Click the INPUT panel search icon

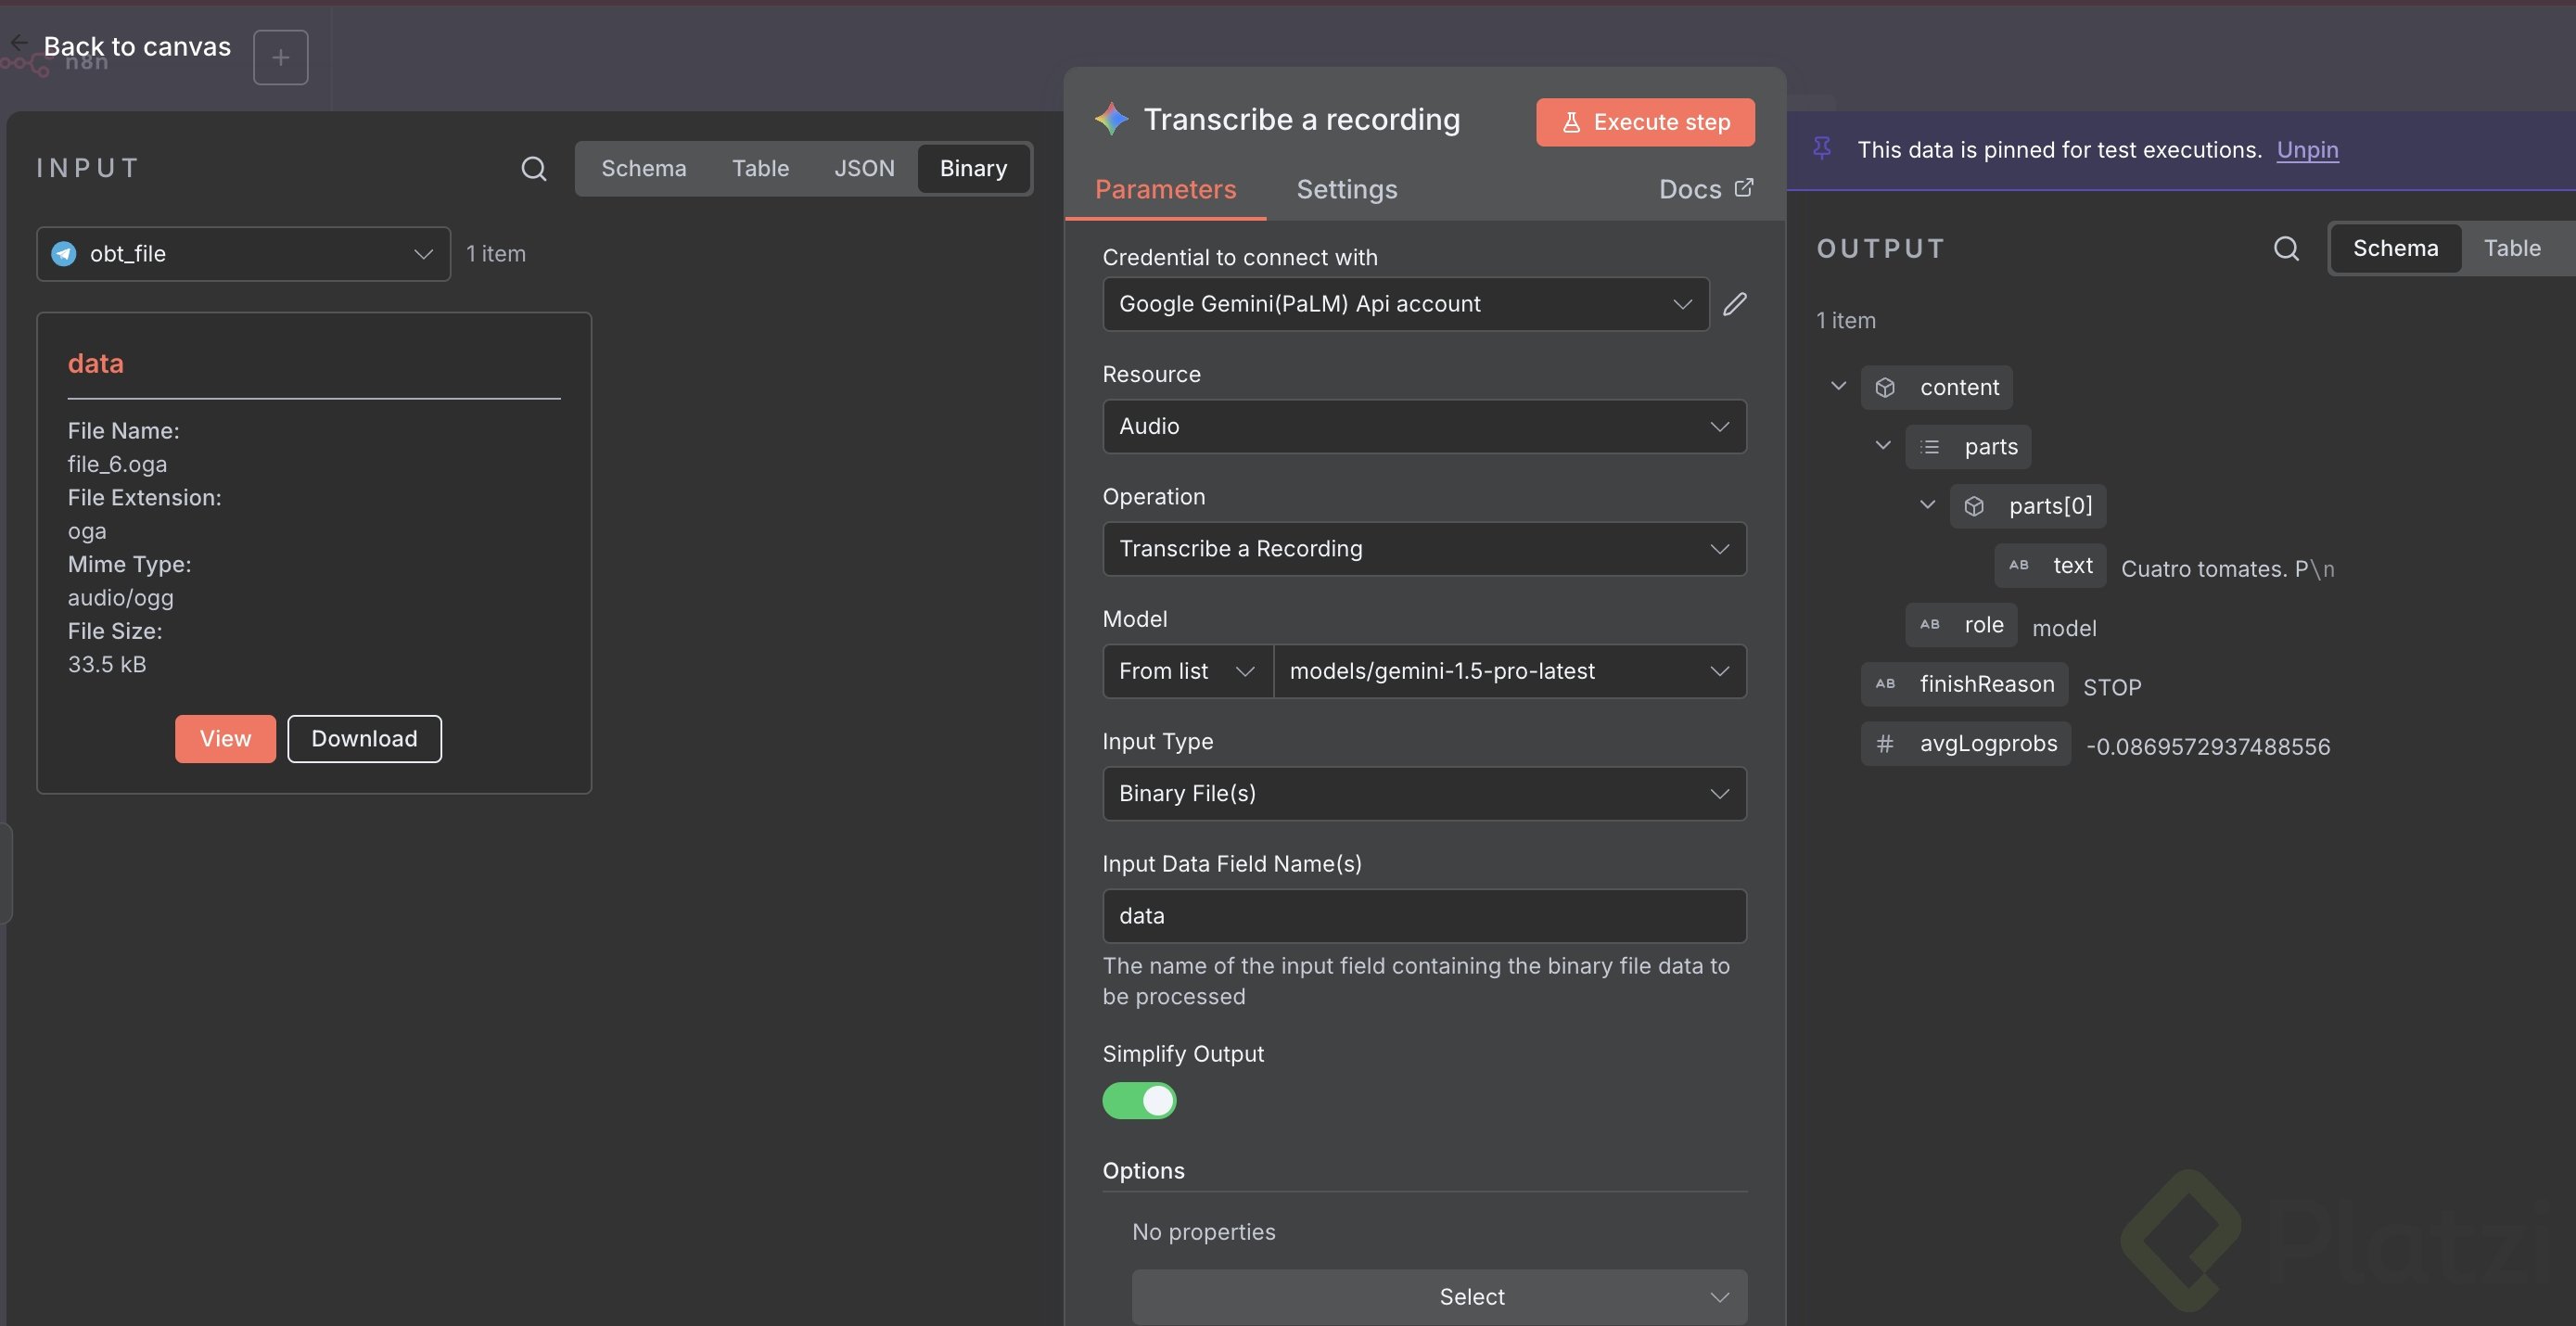coord(534,168)
